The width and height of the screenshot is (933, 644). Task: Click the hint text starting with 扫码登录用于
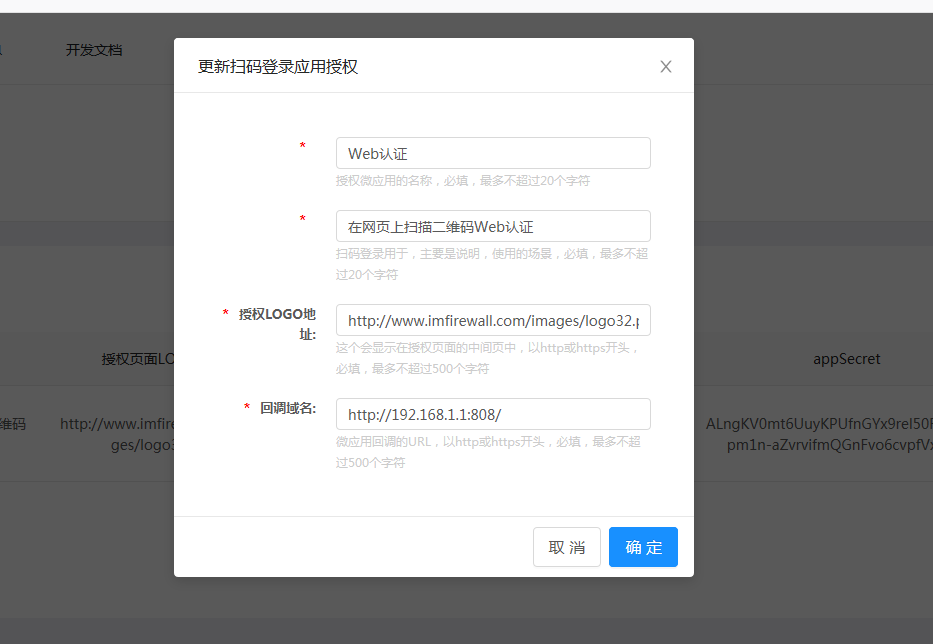491,264
